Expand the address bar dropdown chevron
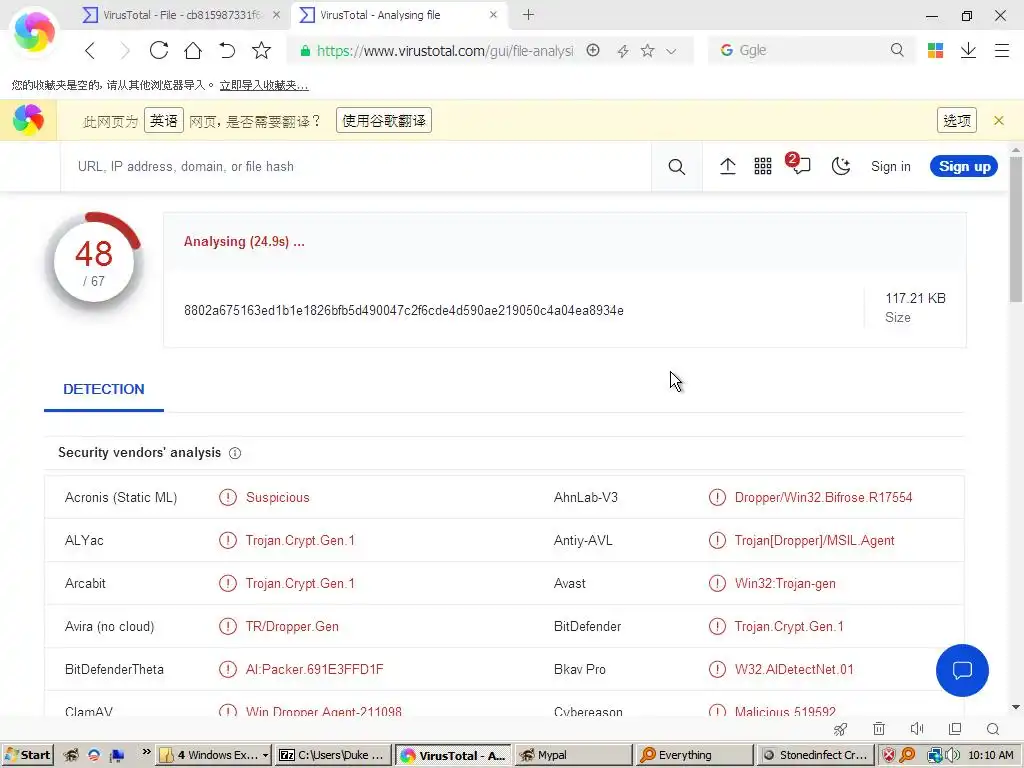This screenshot has height=768, width=1024. (x=671, y=51)
